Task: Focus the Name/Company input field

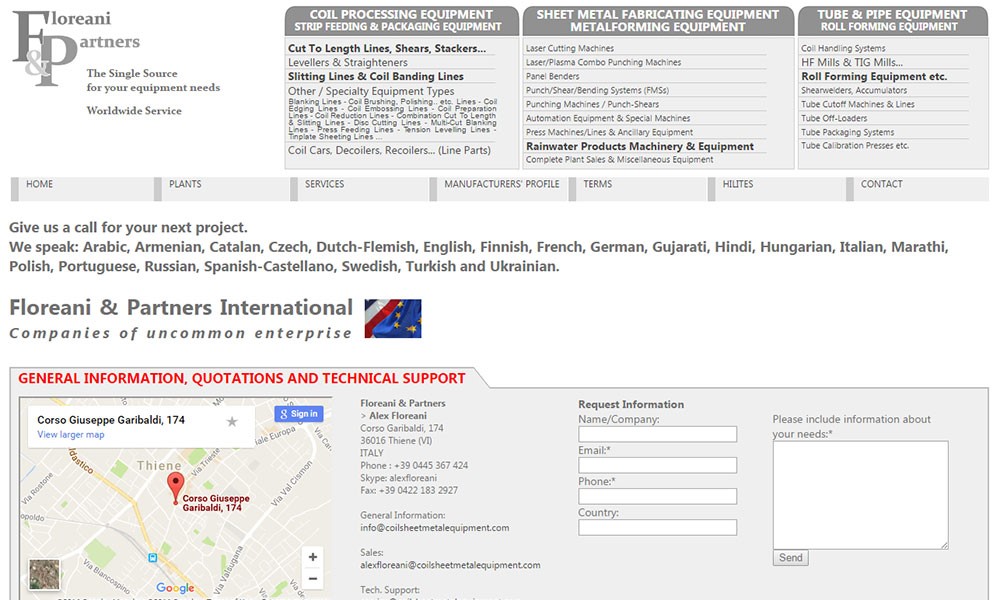Action: (x=658, y=434)
